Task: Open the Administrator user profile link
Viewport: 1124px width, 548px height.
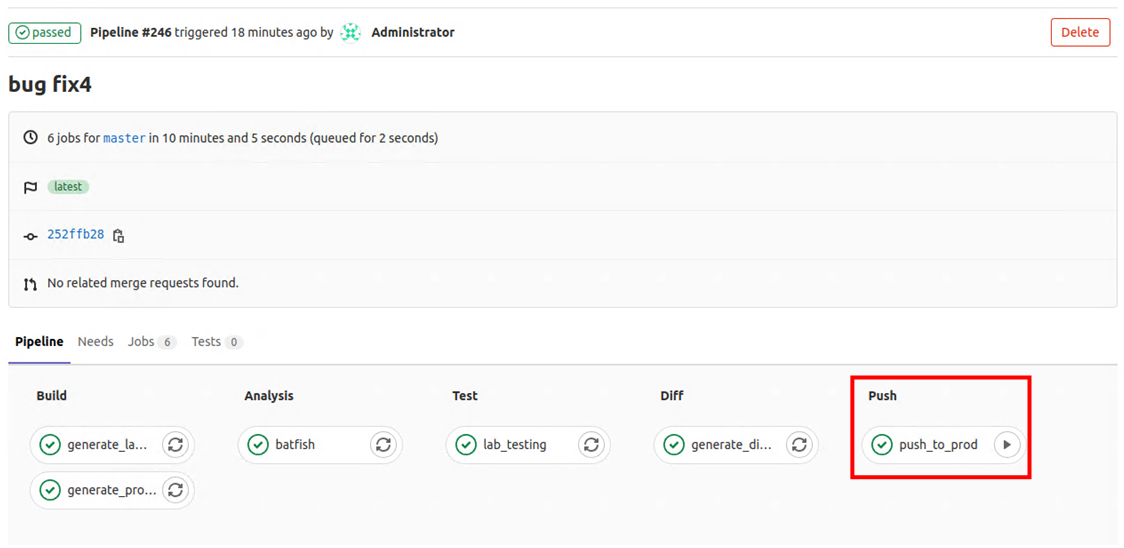Action: pos(413,32)
